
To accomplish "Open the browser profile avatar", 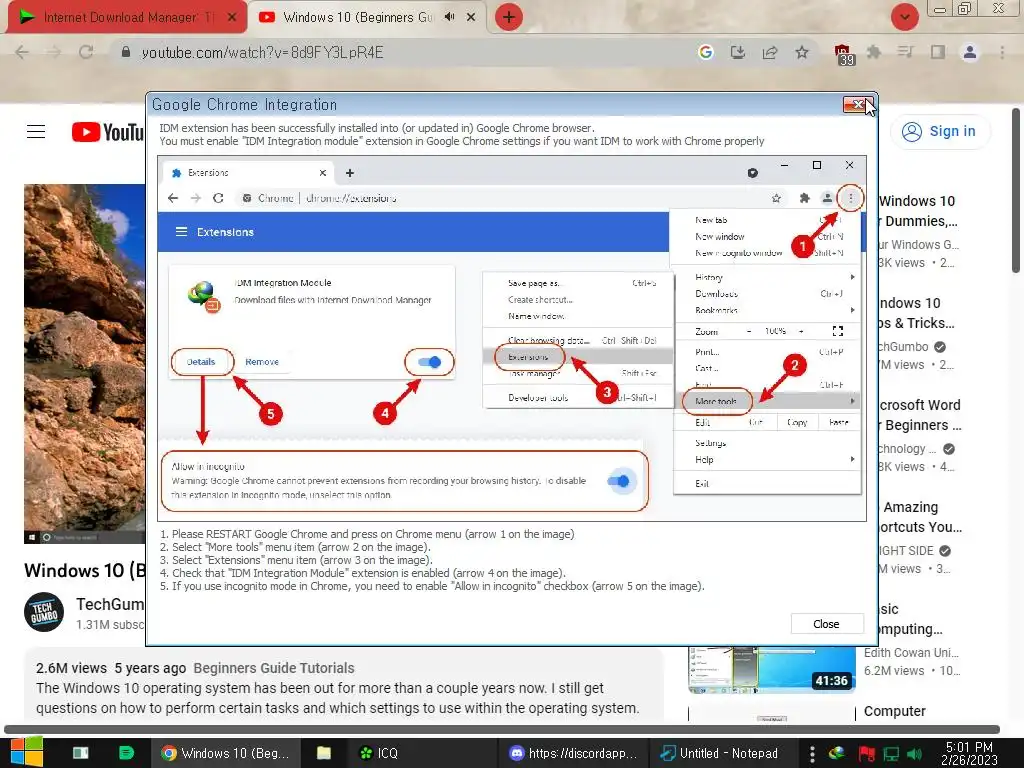I will [970, 52].
